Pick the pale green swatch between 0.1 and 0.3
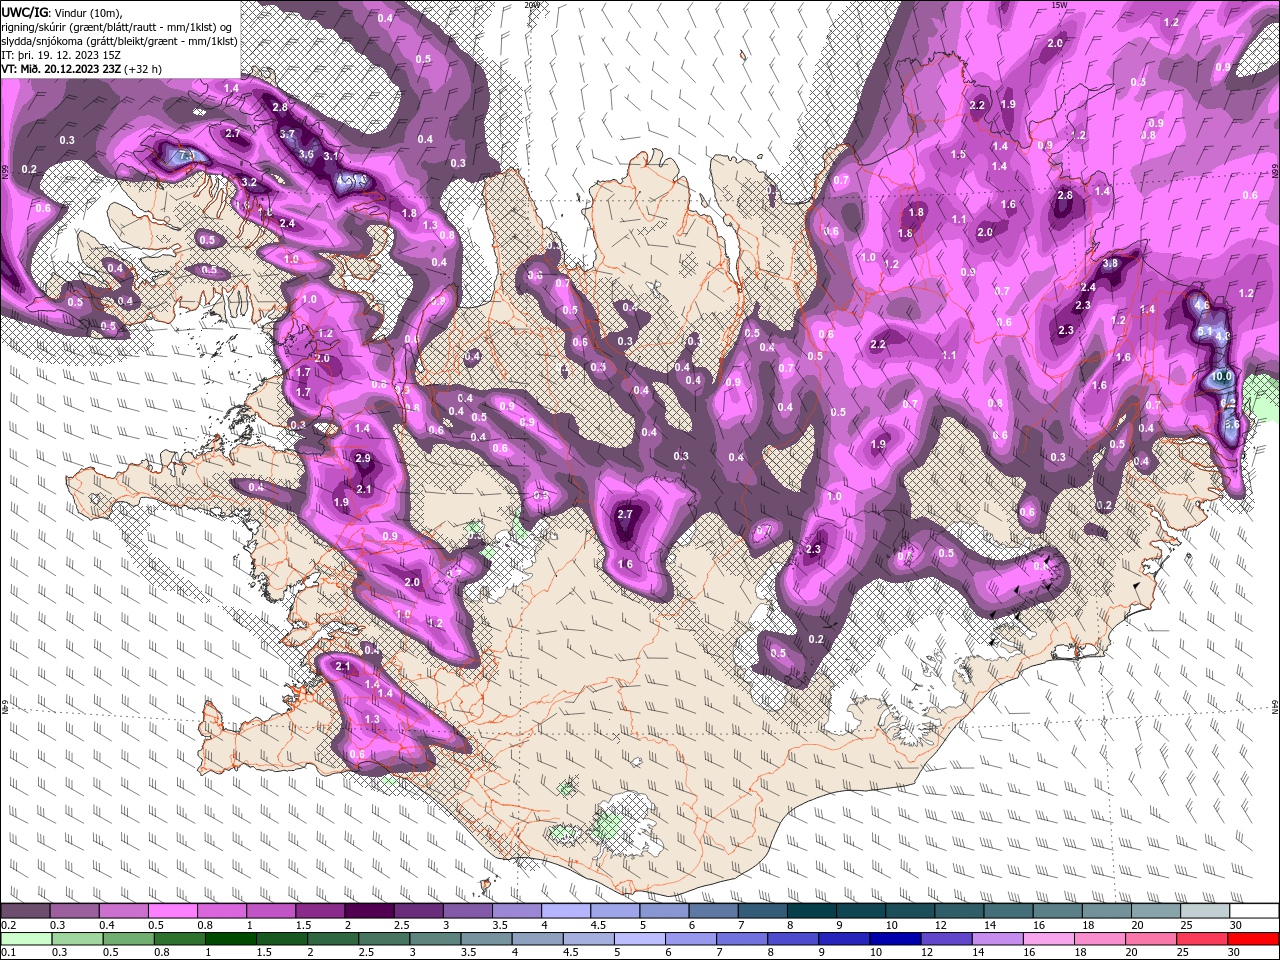Viewport: 1280px width, 960px height. (26, 938)
